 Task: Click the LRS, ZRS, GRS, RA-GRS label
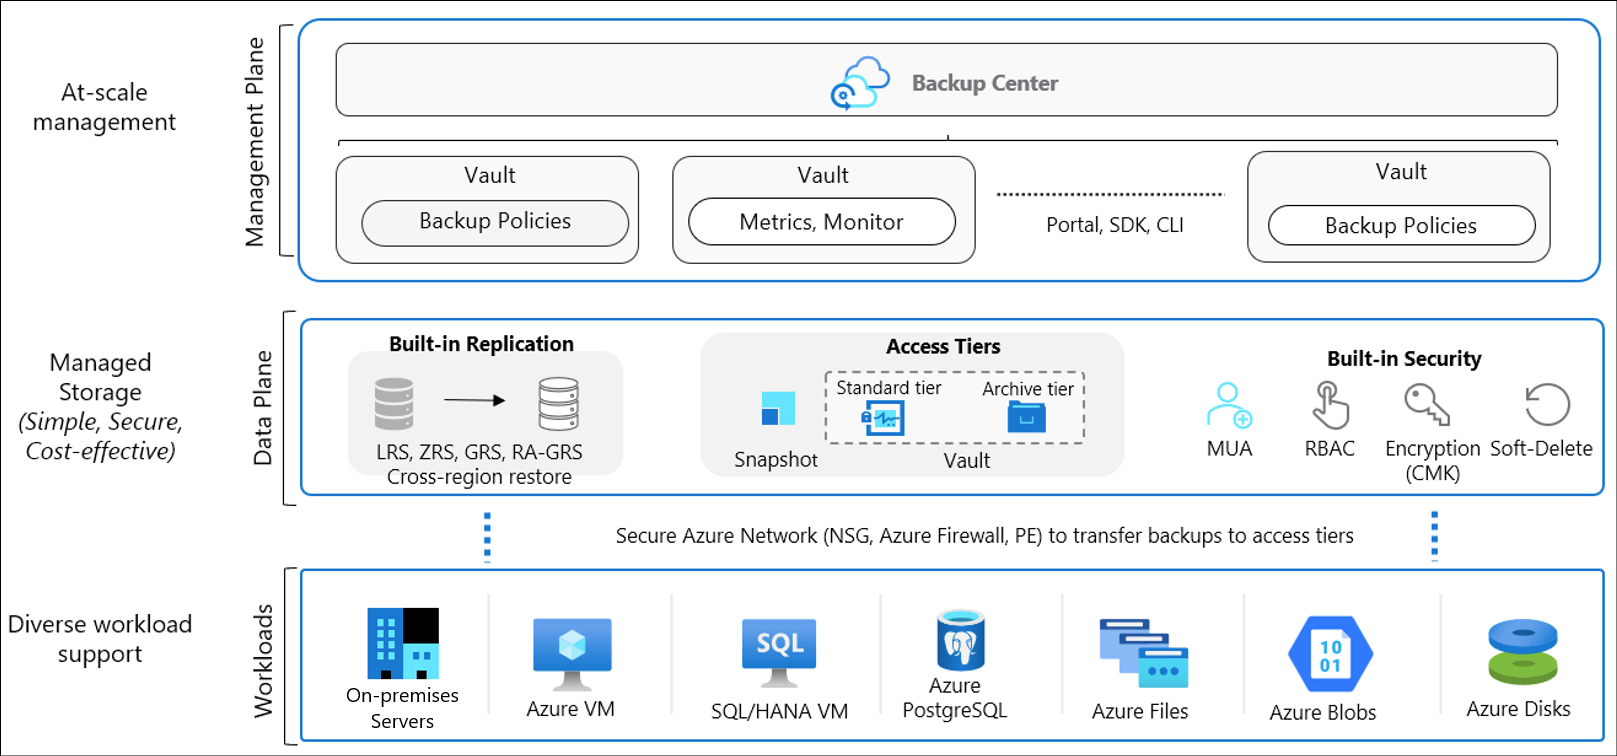pyautogui.click(x=479, y=452)
